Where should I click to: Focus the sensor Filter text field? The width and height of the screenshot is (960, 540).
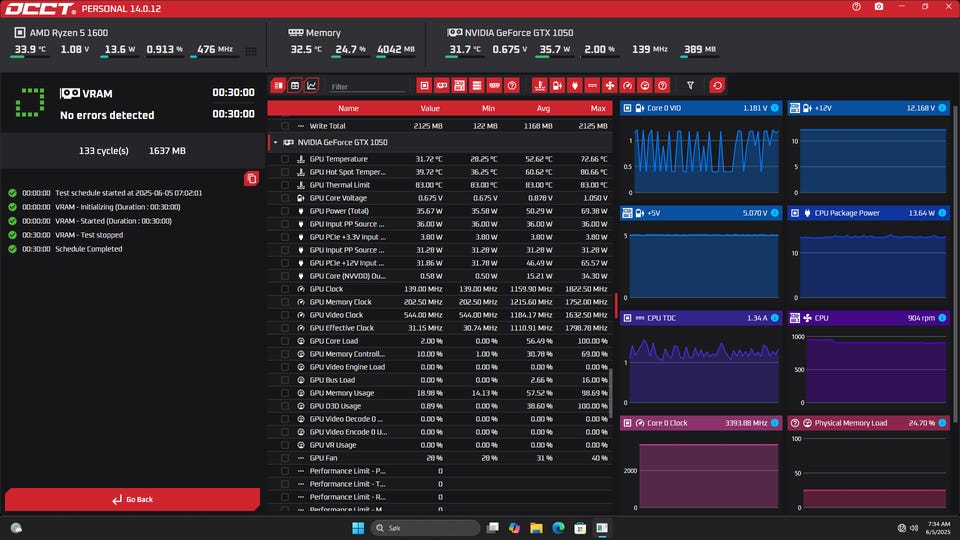[x=367, y=87]
